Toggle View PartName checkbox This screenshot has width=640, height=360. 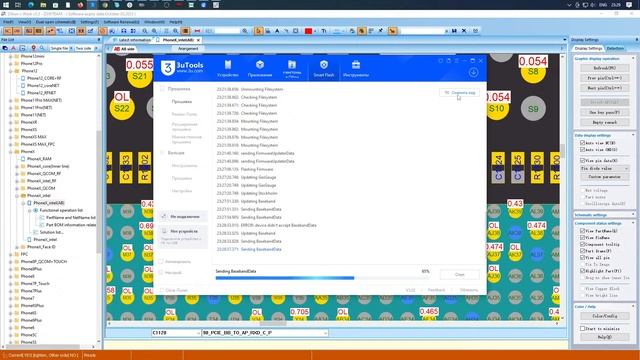[x=582, y=231]
